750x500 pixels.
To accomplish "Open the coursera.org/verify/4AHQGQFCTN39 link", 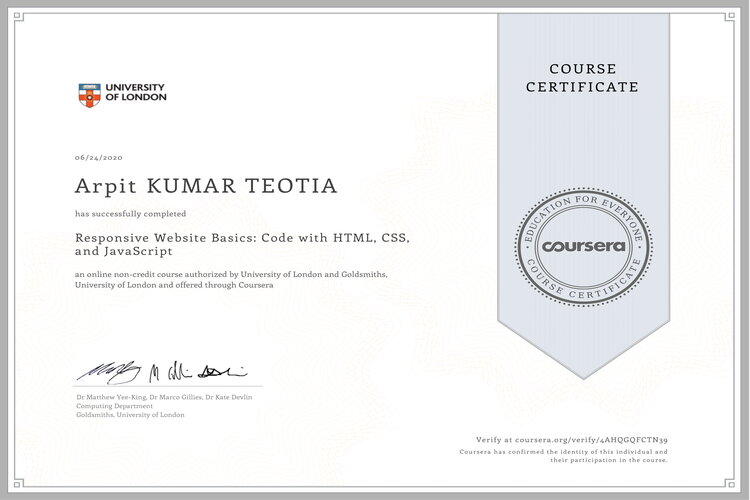I will click(599, 439).
